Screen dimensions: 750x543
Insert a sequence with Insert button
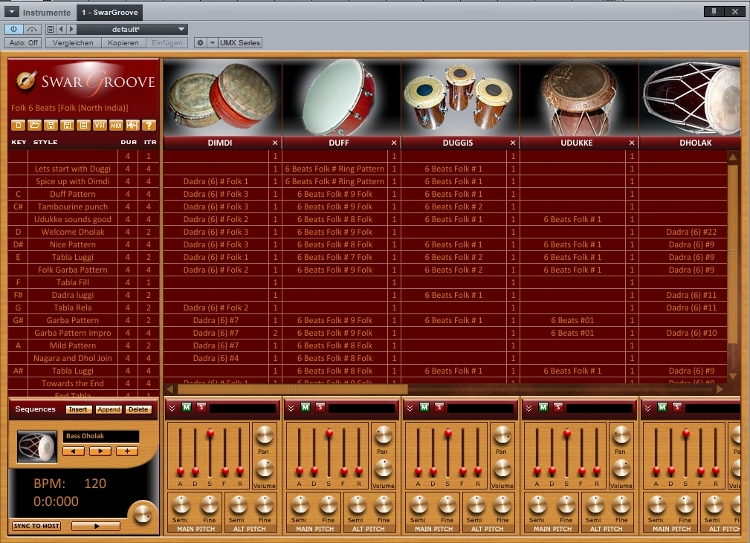[78, 410]
